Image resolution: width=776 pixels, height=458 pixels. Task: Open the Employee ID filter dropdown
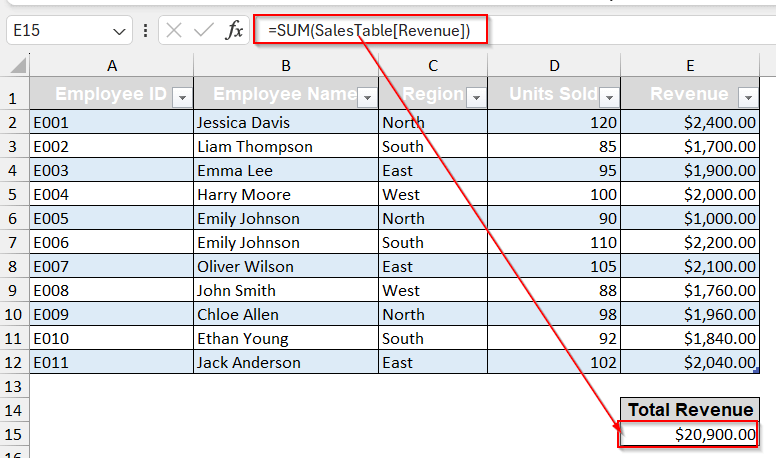[x=181, y=97]
